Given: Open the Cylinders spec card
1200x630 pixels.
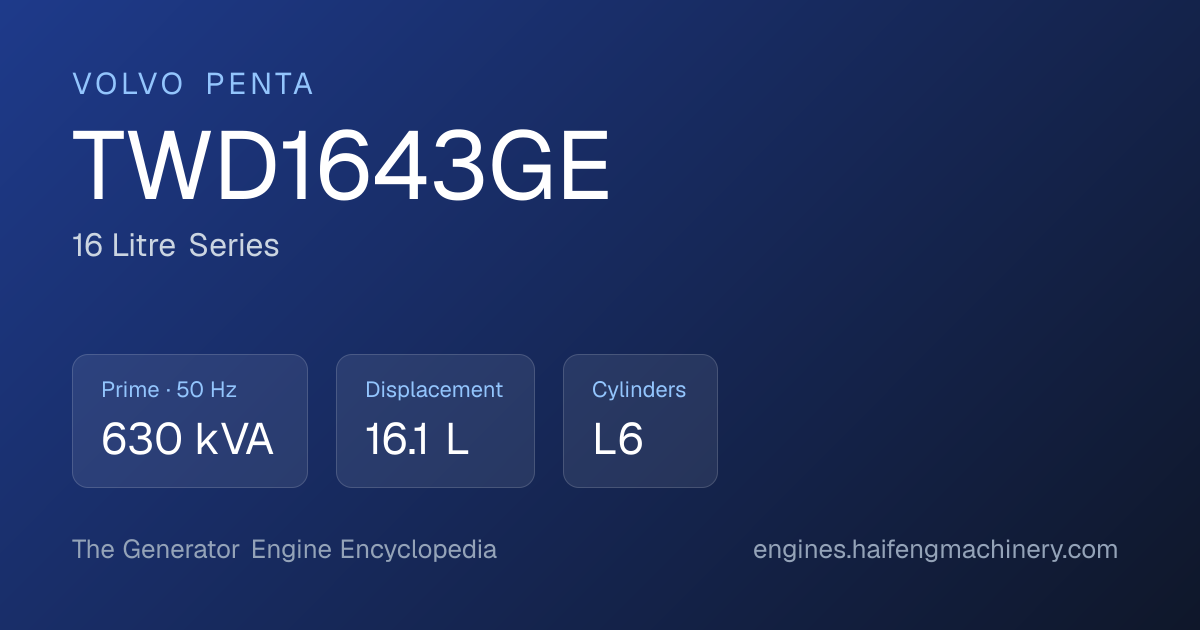Looking at the screenshot, I should coord(640,421).
